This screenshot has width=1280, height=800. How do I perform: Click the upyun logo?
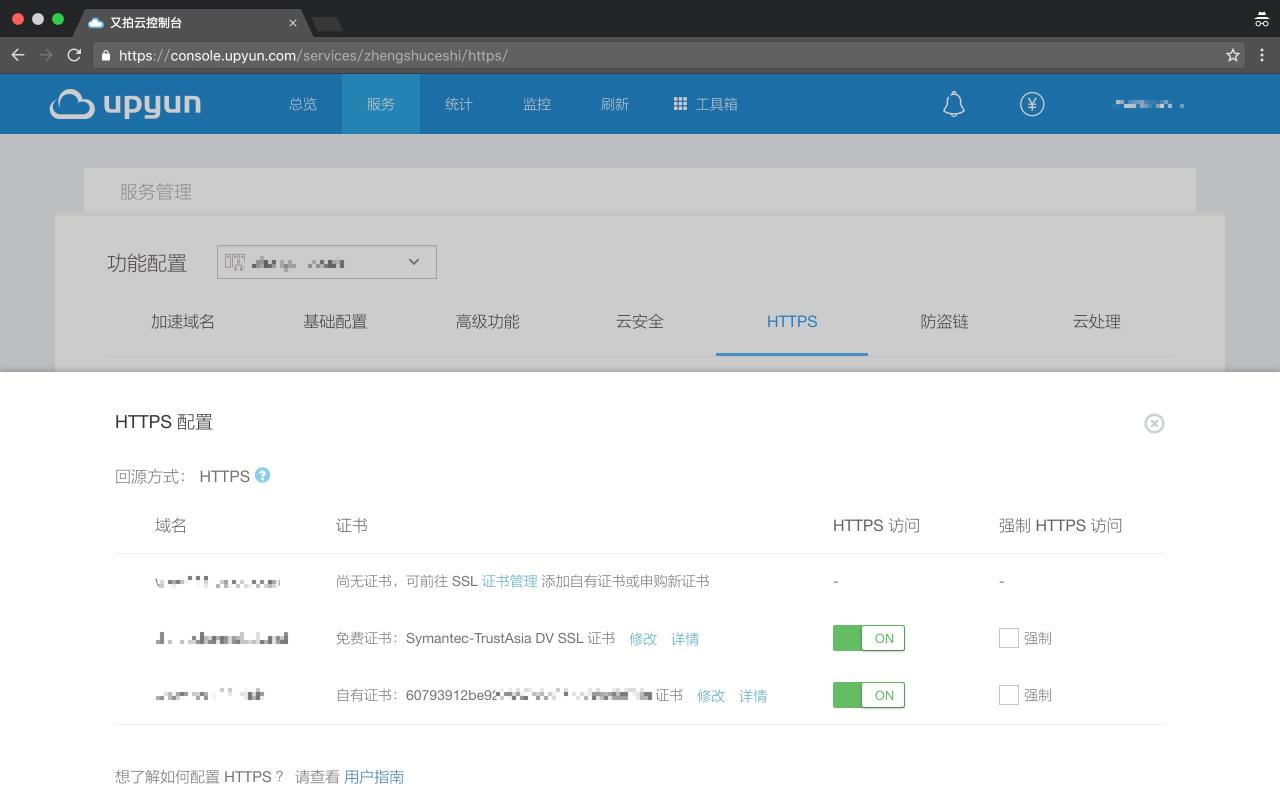(x=125, y=104)
